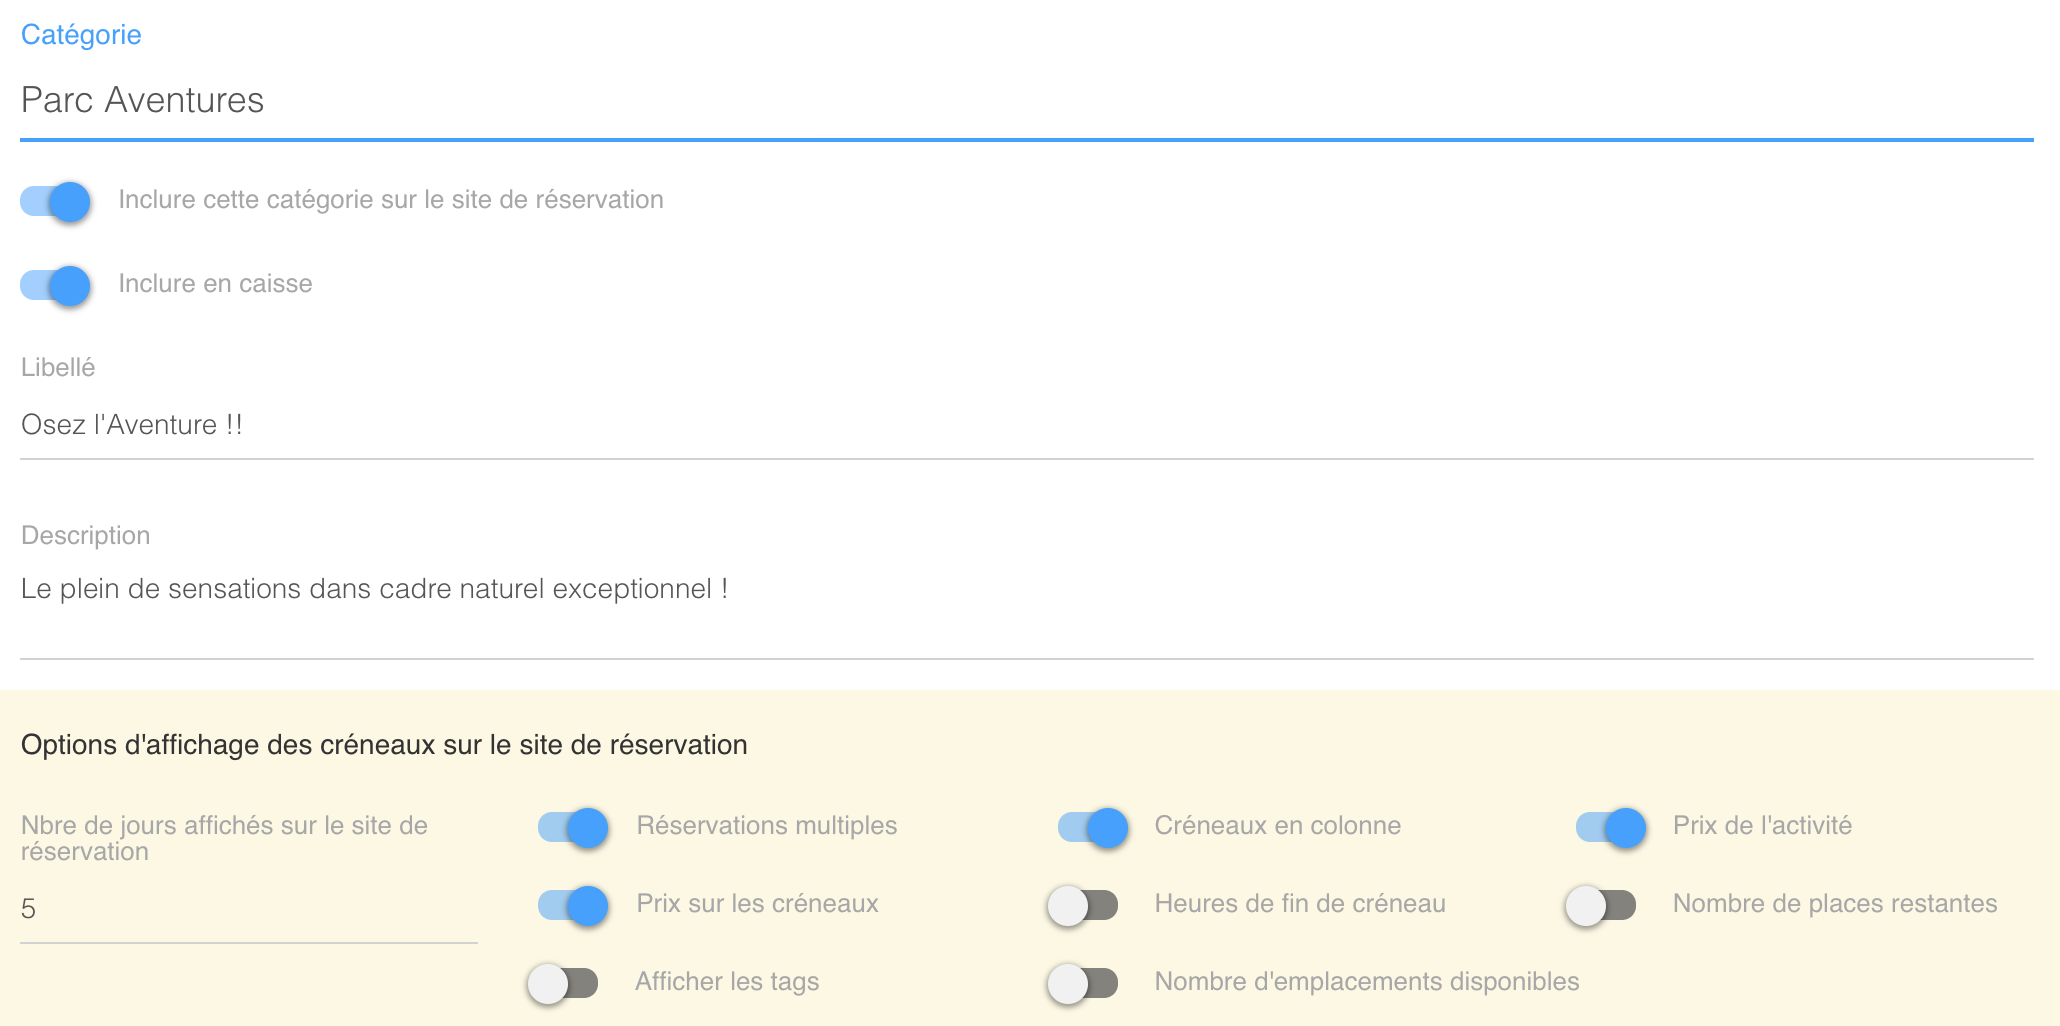The width and height of the screenshot is (2060, 1026).
Task: Click the 'Options d'affichage des créneaux' heading
Action: (384, 745)
